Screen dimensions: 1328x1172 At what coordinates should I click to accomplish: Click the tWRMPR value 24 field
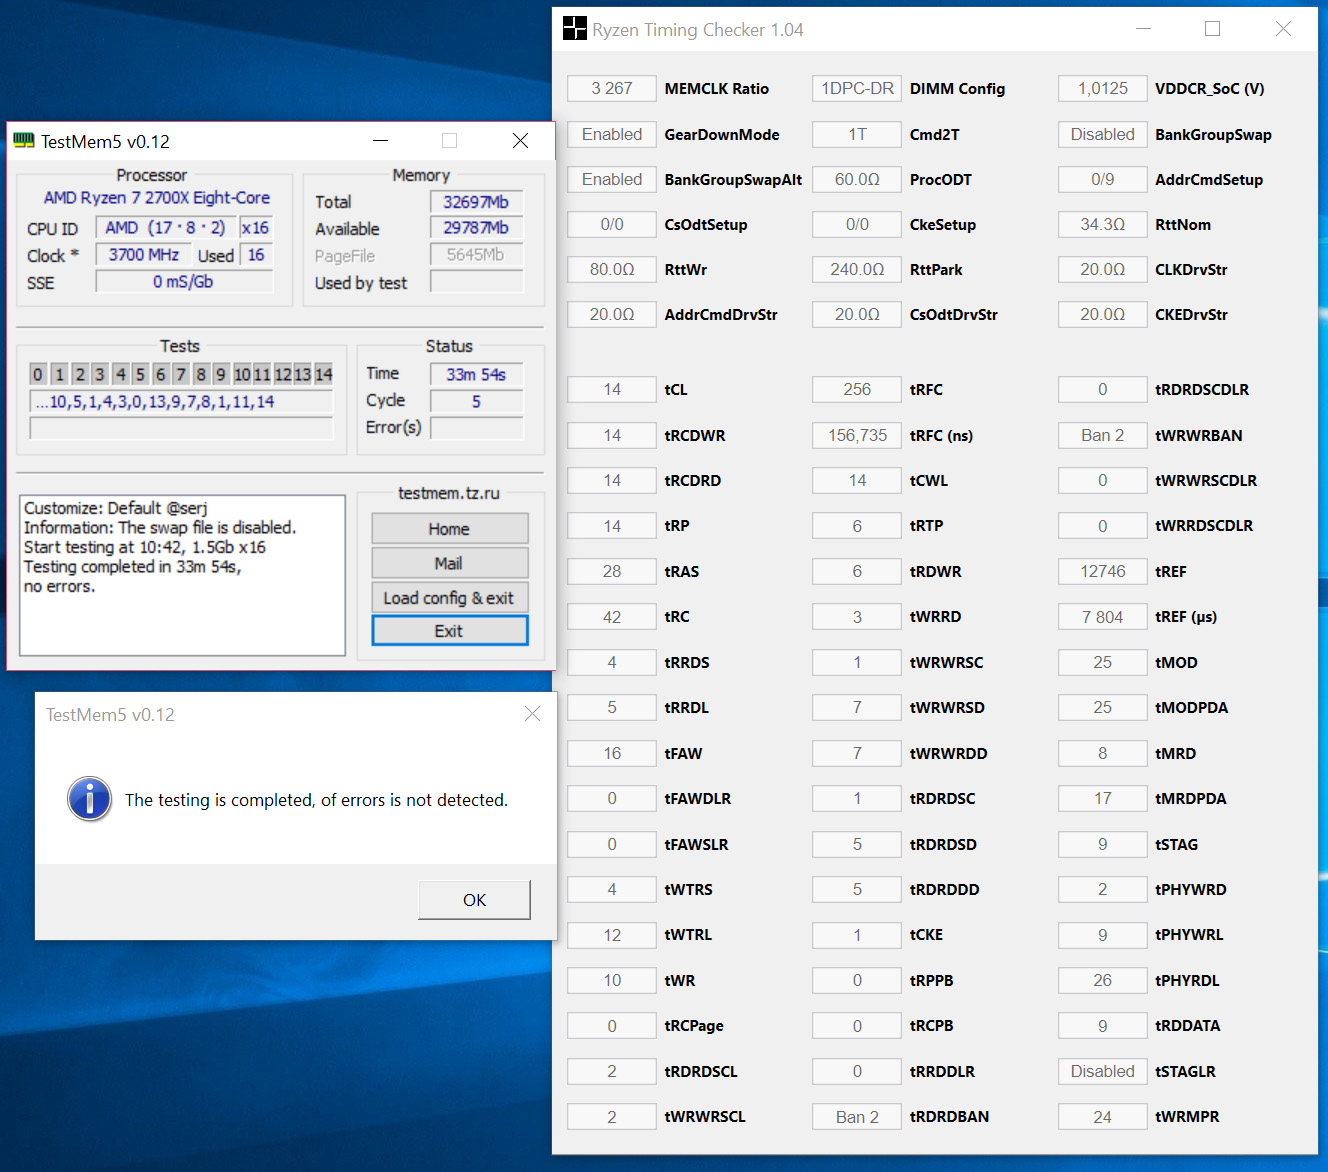click(1103, 1117)
